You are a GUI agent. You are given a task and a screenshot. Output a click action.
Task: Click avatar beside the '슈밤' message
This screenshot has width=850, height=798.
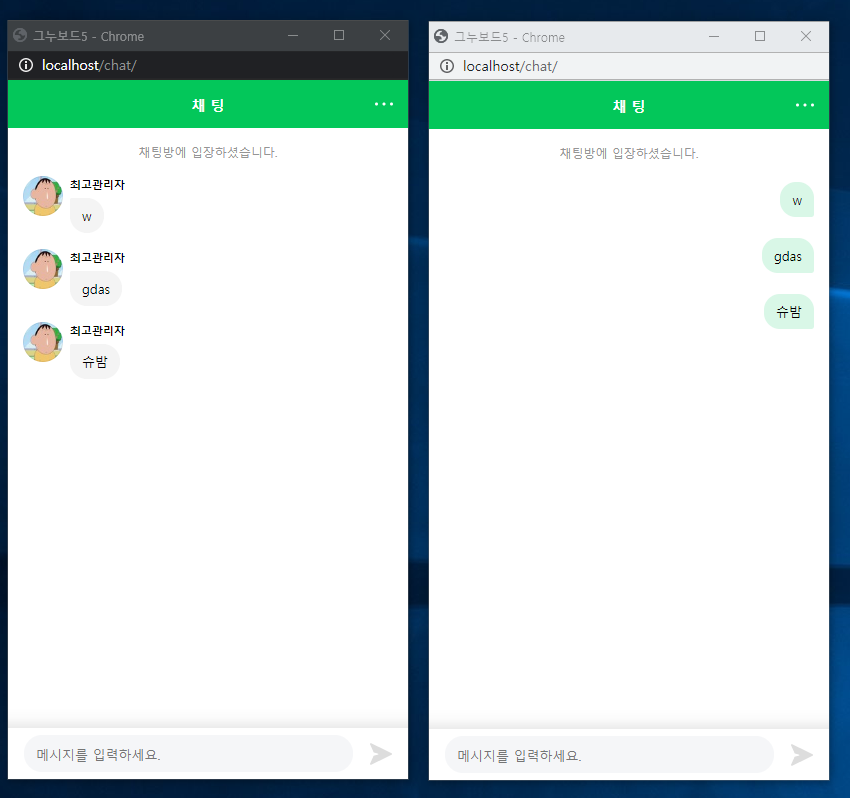(43, 342)
